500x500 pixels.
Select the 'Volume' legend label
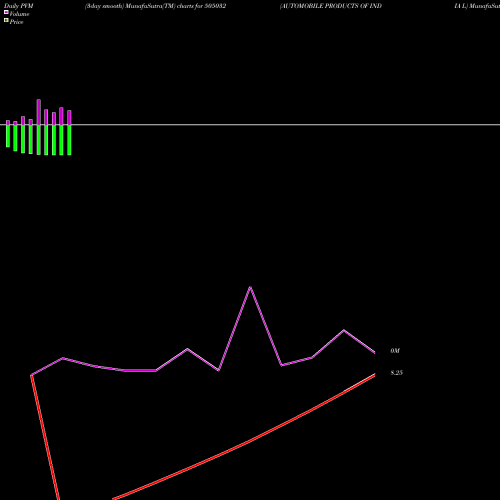click(19, 14)
